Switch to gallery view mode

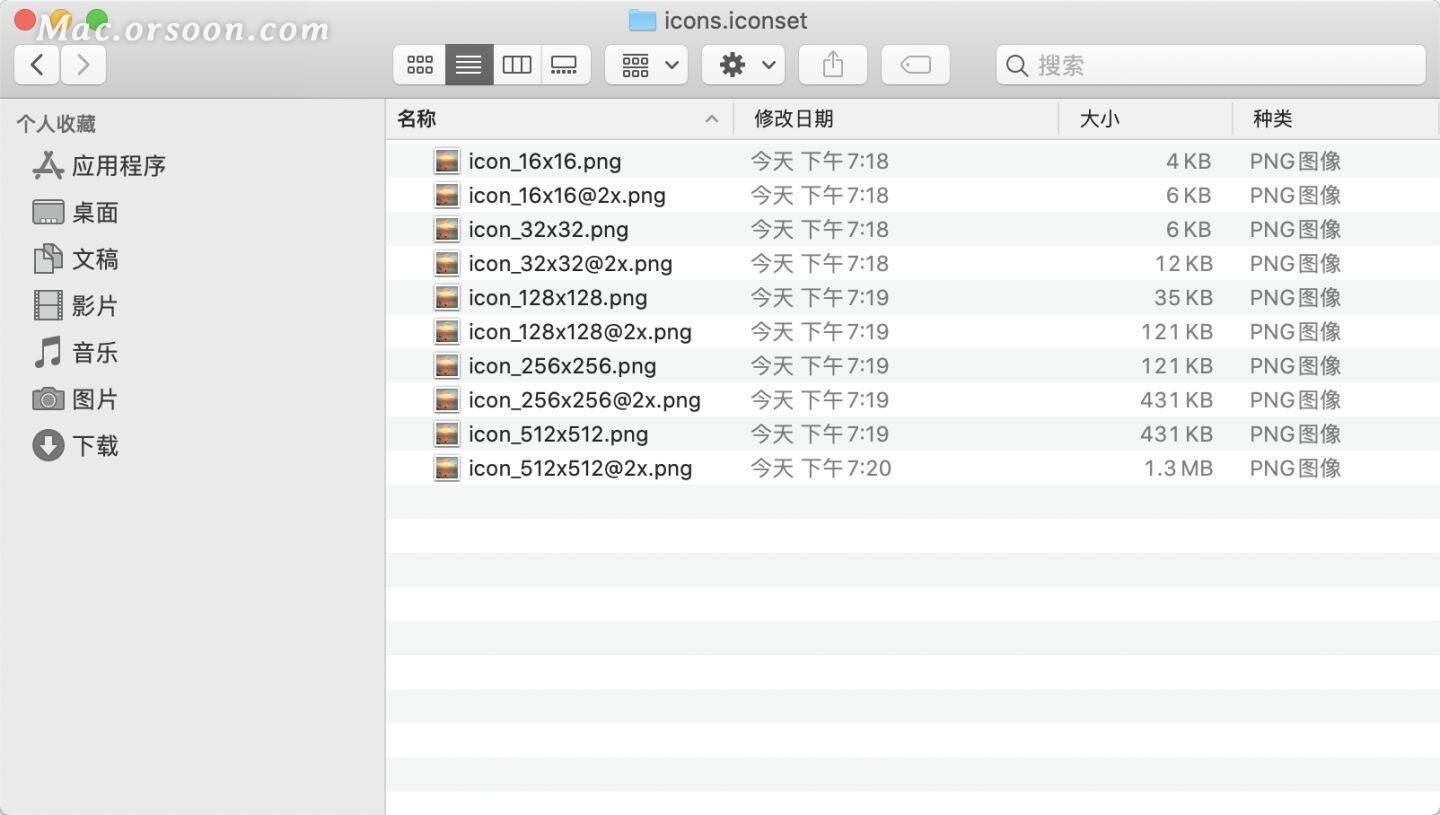(564, 64)
